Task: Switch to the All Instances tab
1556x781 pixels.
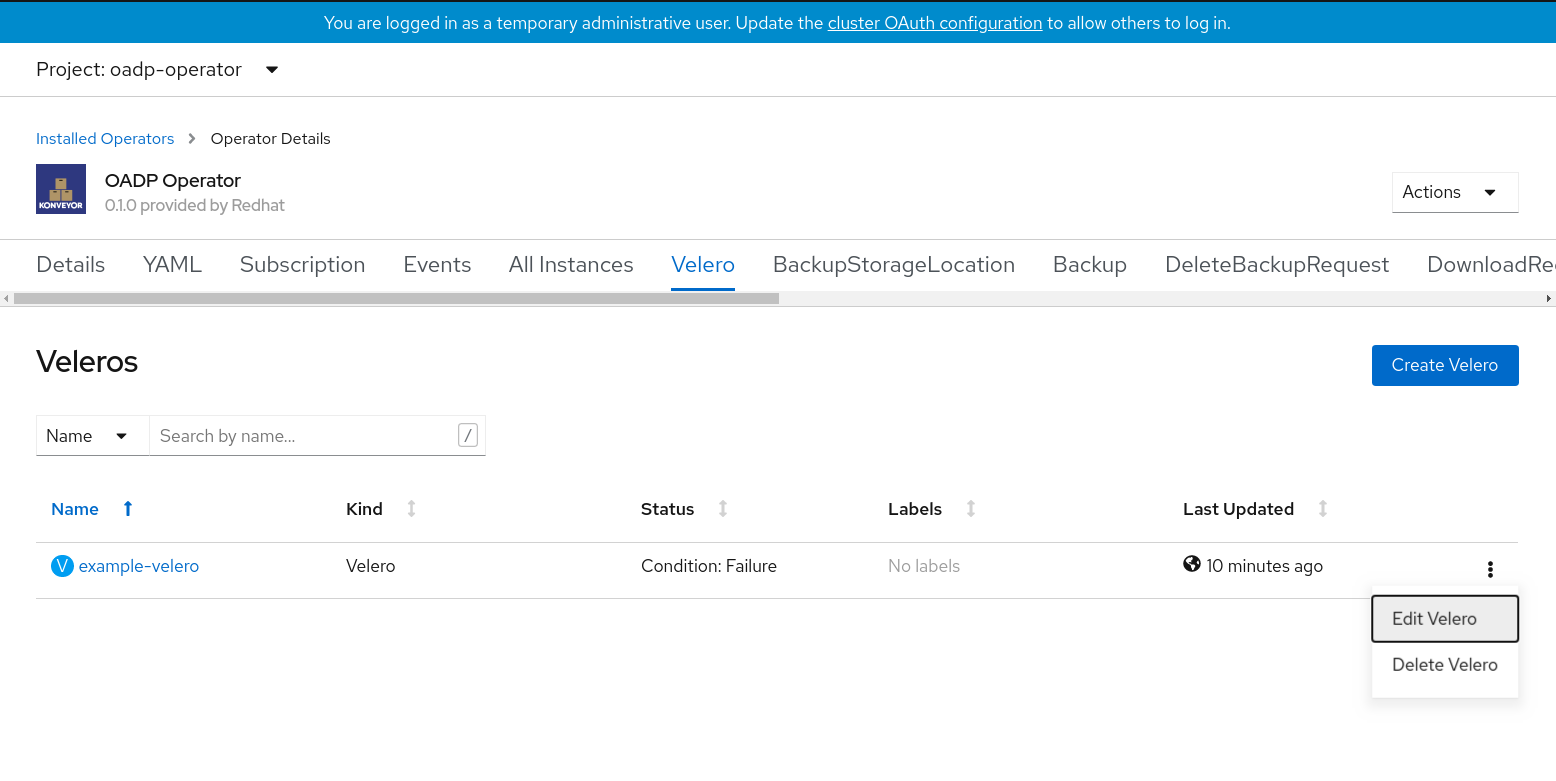Action: (x=571, y=264)
